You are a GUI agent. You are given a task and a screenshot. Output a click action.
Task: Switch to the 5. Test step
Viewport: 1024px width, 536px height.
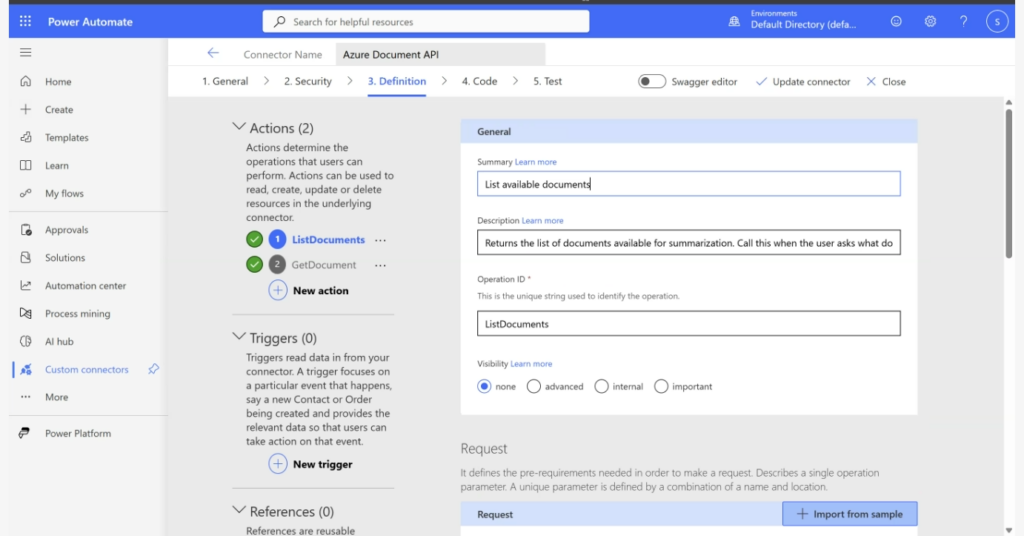coord(547,81)
